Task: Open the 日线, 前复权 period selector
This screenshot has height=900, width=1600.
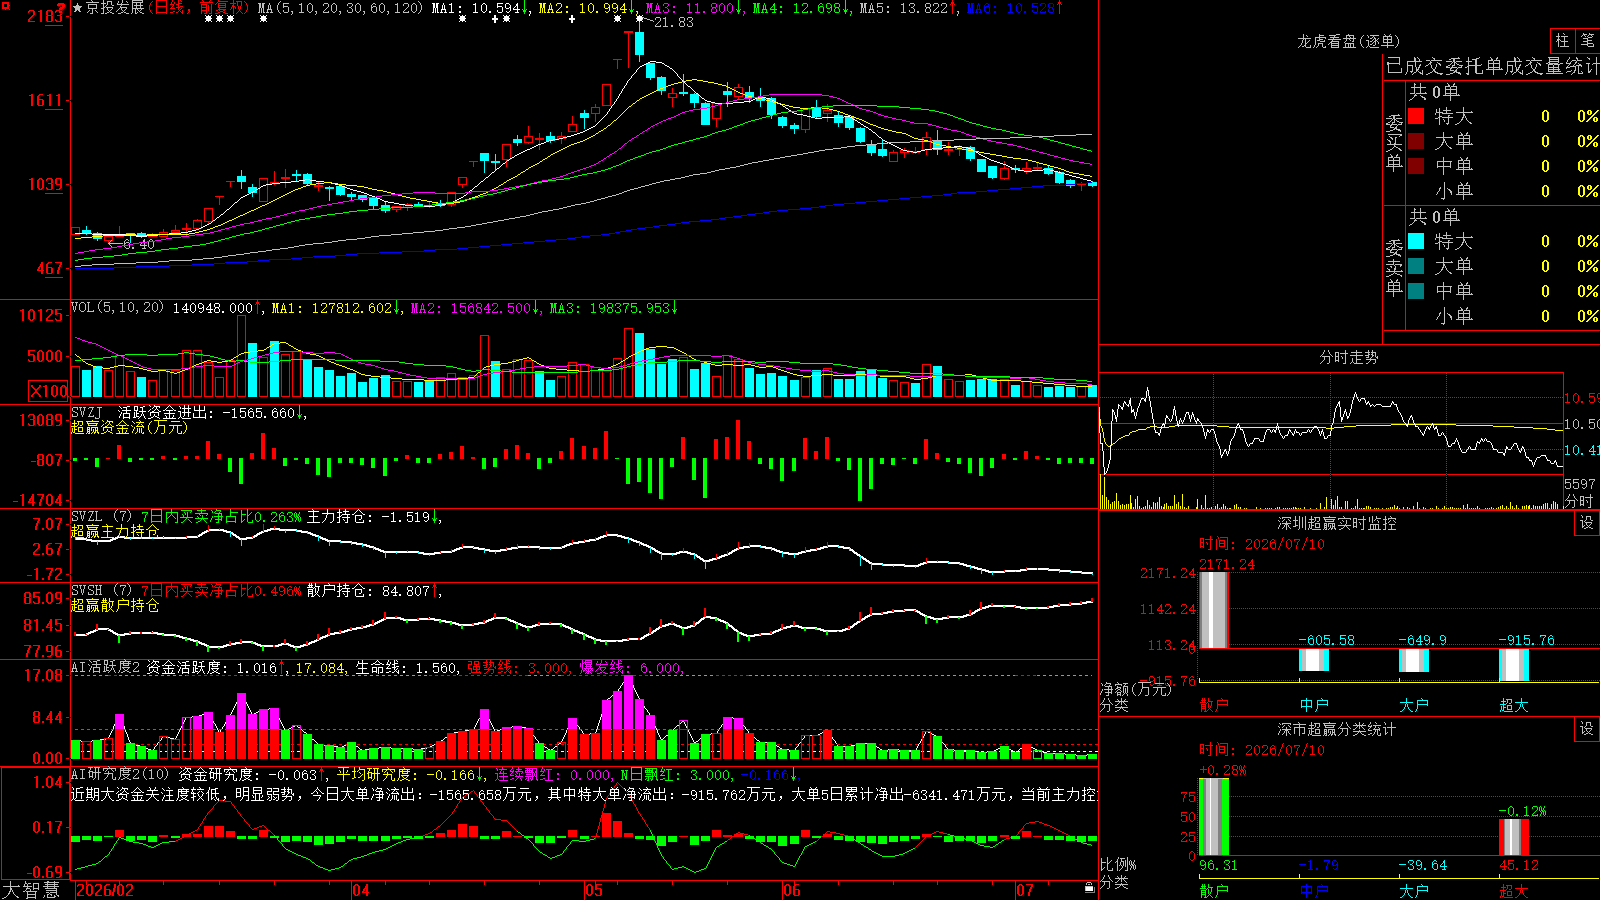Action: 199,8
